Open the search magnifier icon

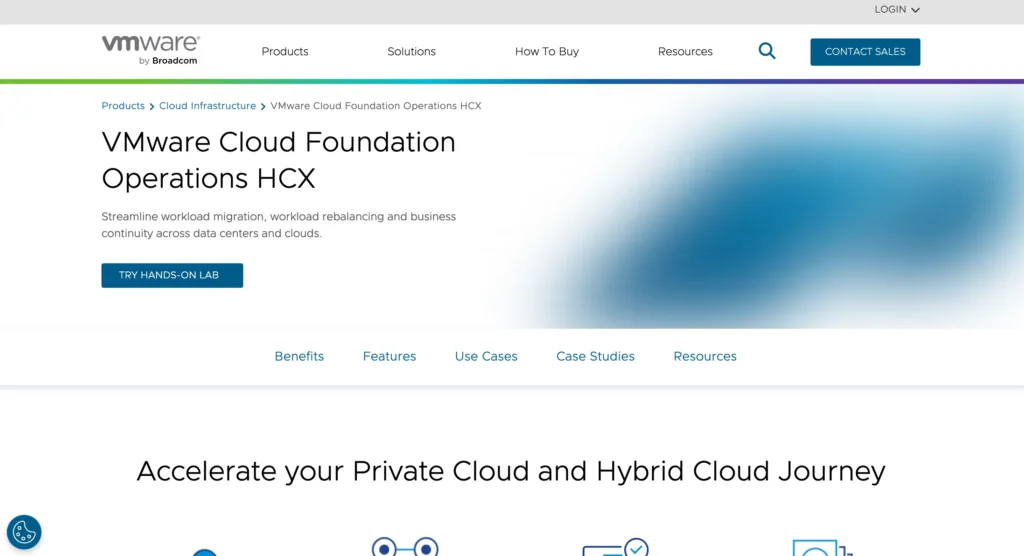[767, 51]
